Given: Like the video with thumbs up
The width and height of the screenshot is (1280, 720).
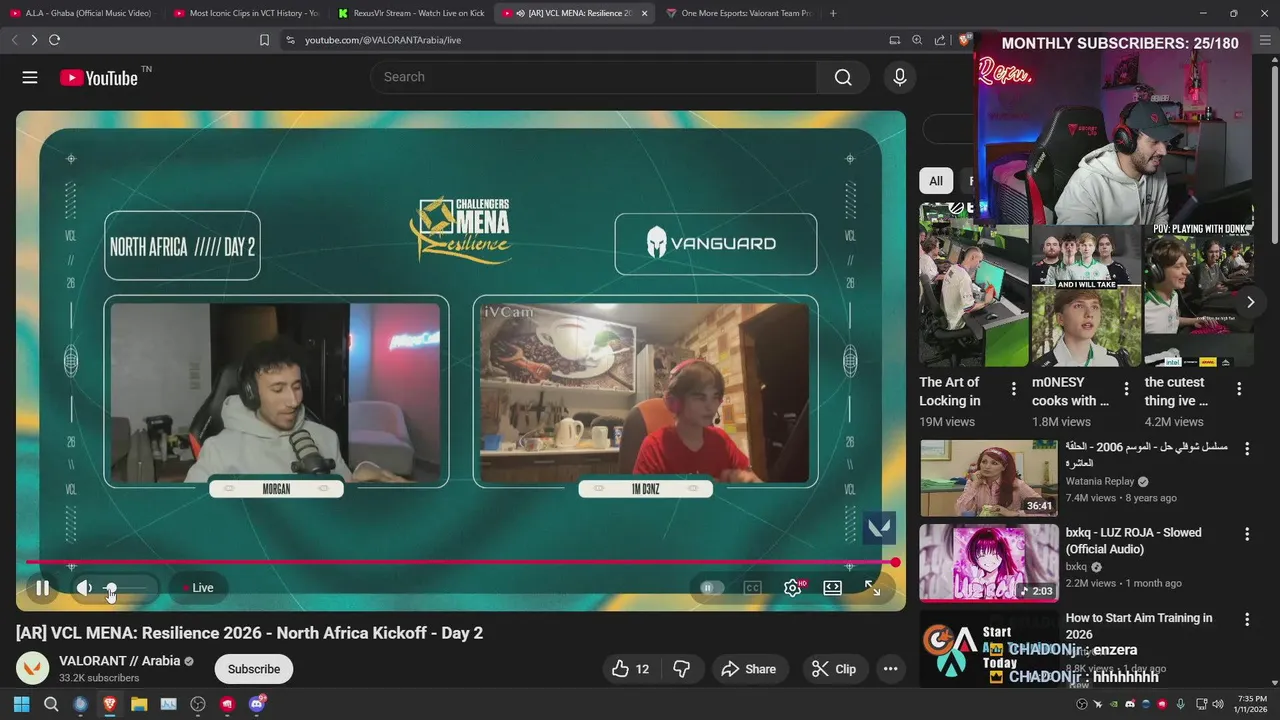Looking at the screenshot, I should (630, 669).
